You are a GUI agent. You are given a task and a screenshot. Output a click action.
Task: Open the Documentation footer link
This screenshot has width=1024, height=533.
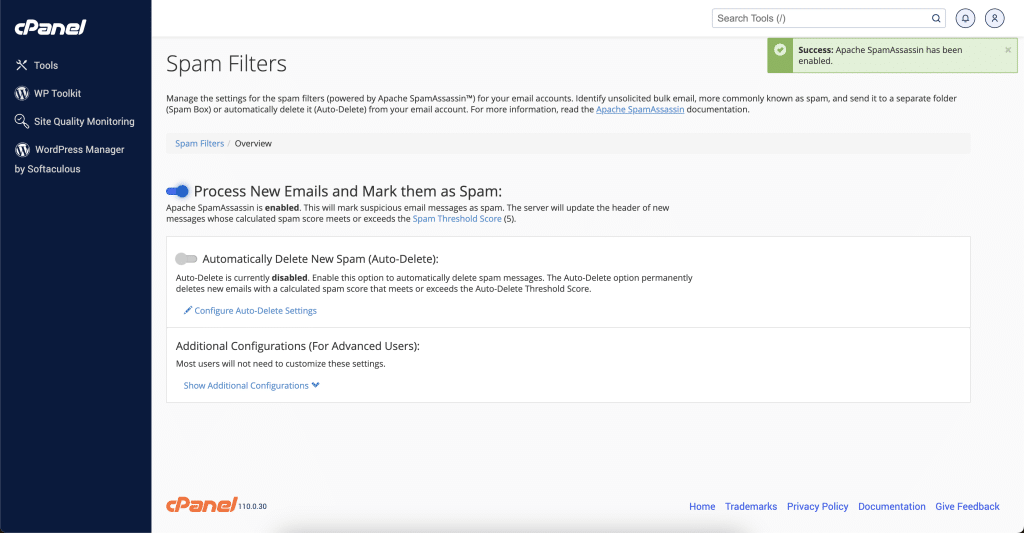(891, 507)
